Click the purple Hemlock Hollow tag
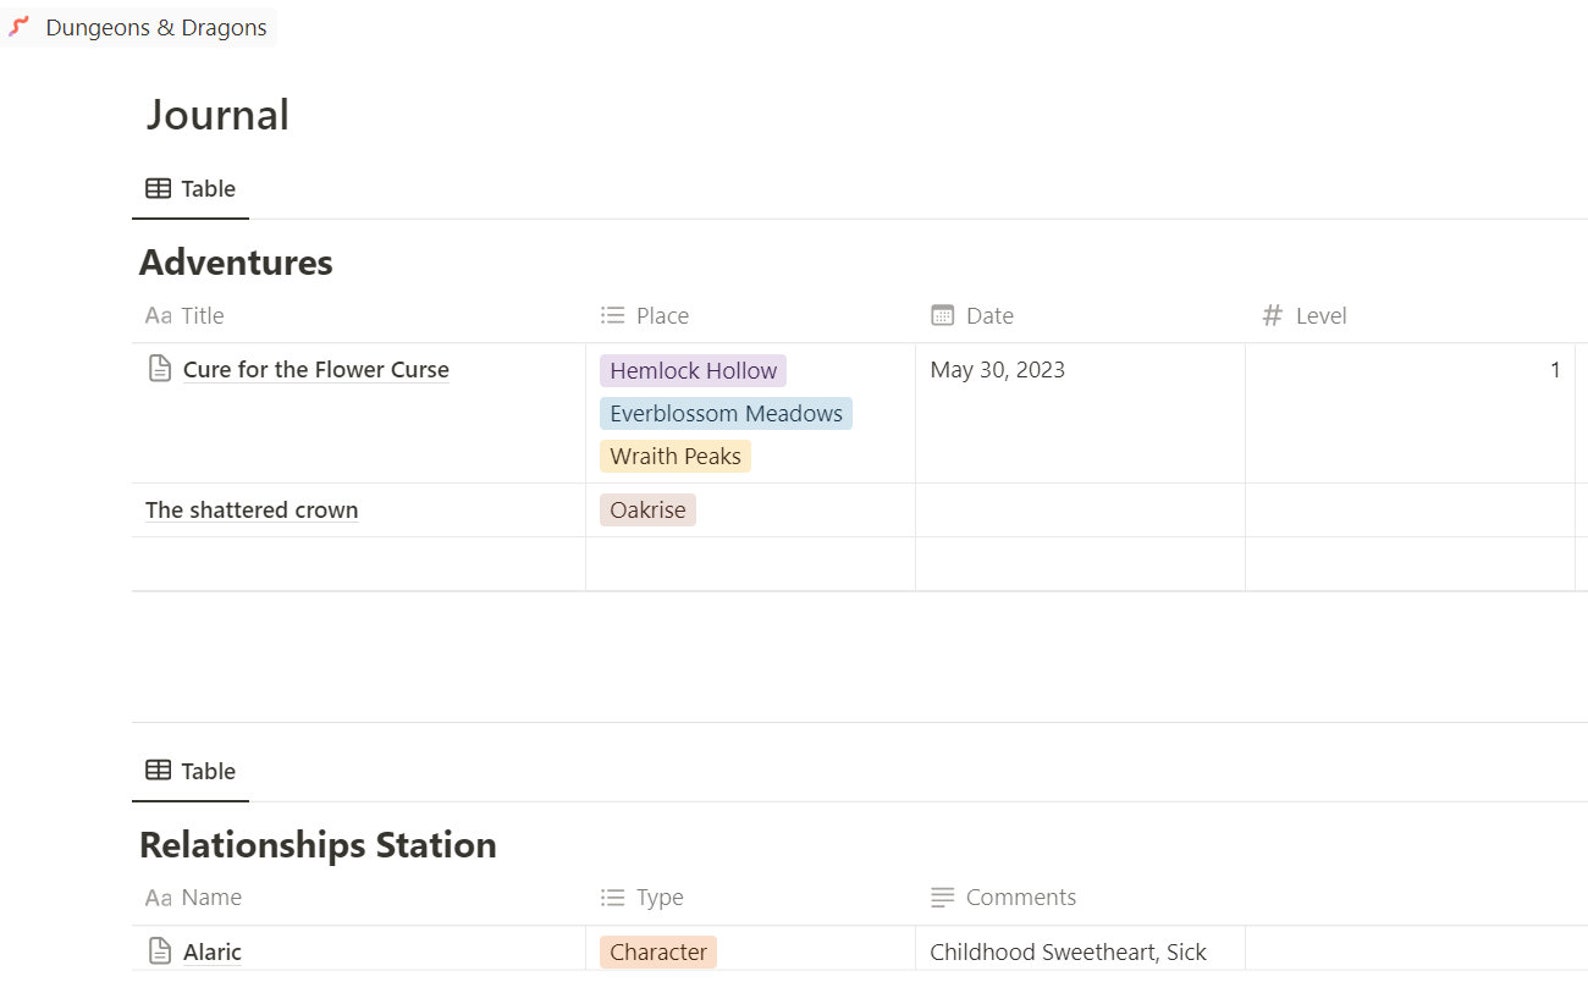The height and width of the screenshot is (993, 1588). [x=693, y=370]
